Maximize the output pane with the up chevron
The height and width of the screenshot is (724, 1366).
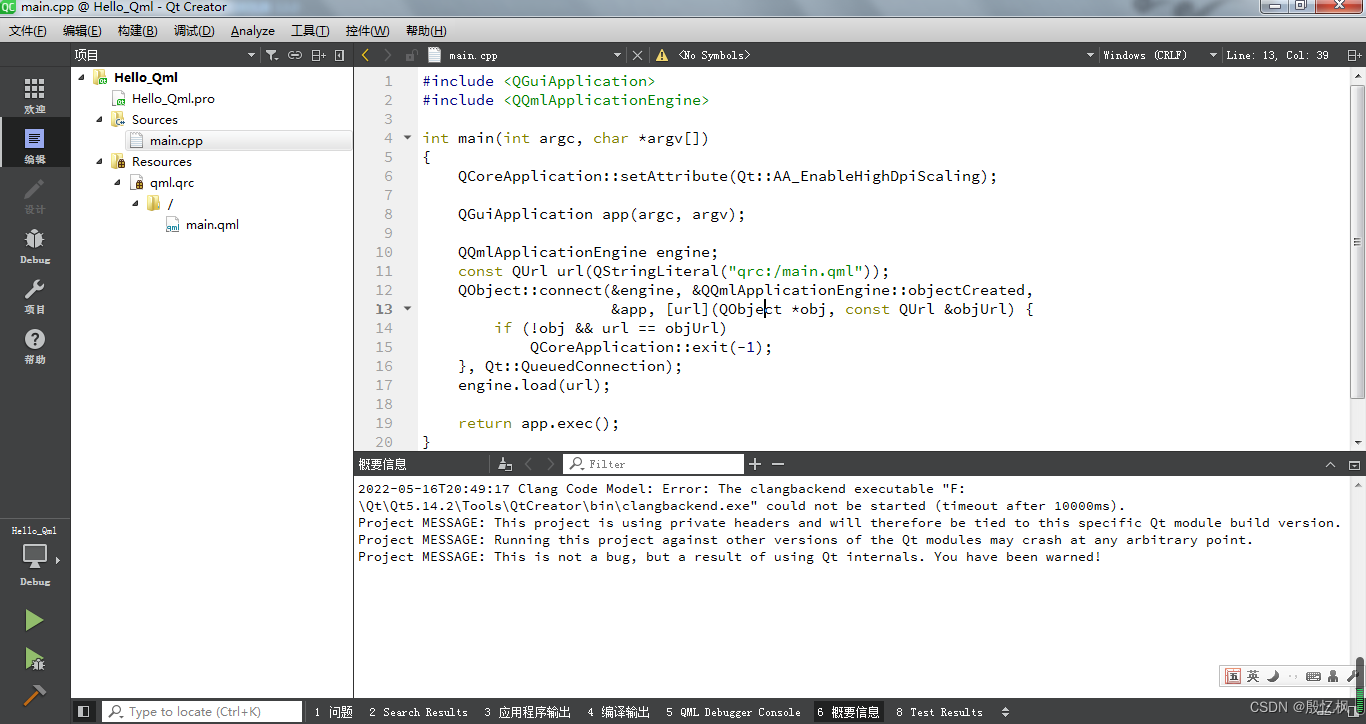point(1330,464)
